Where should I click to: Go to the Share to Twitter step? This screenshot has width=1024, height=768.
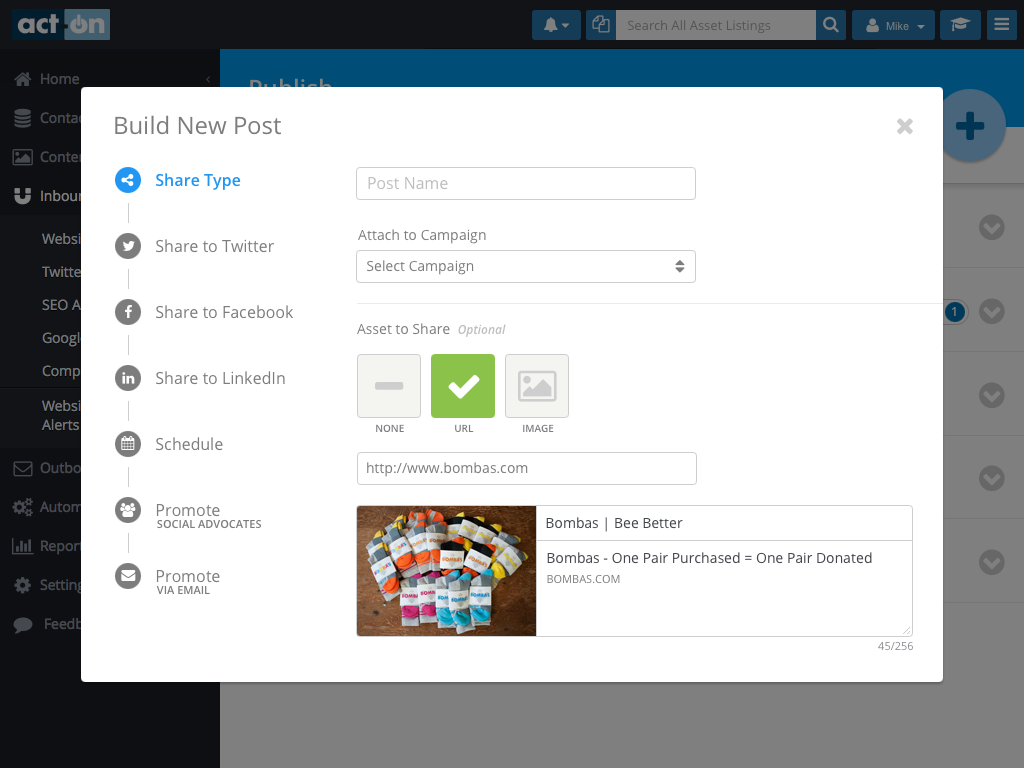[215, 246]
